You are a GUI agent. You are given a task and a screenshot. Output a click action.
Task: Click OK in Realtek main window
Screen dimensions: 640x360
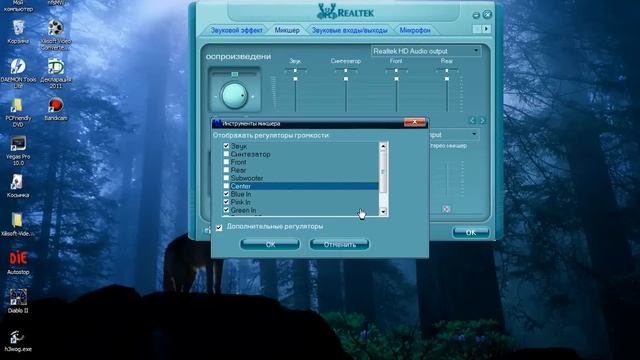(x=471, y=232)
